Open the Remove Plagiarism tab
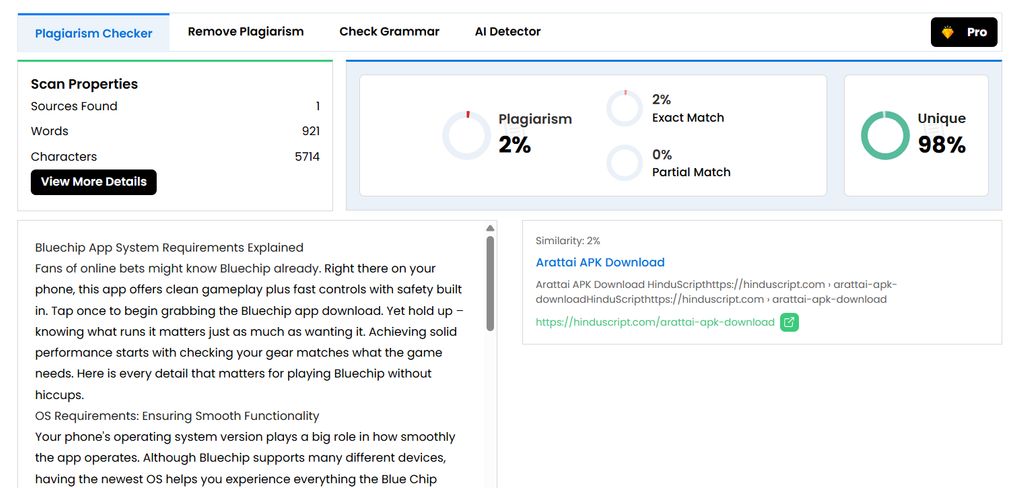The height and width of the screenshot is (488, 1024). (x=246, y=32)
